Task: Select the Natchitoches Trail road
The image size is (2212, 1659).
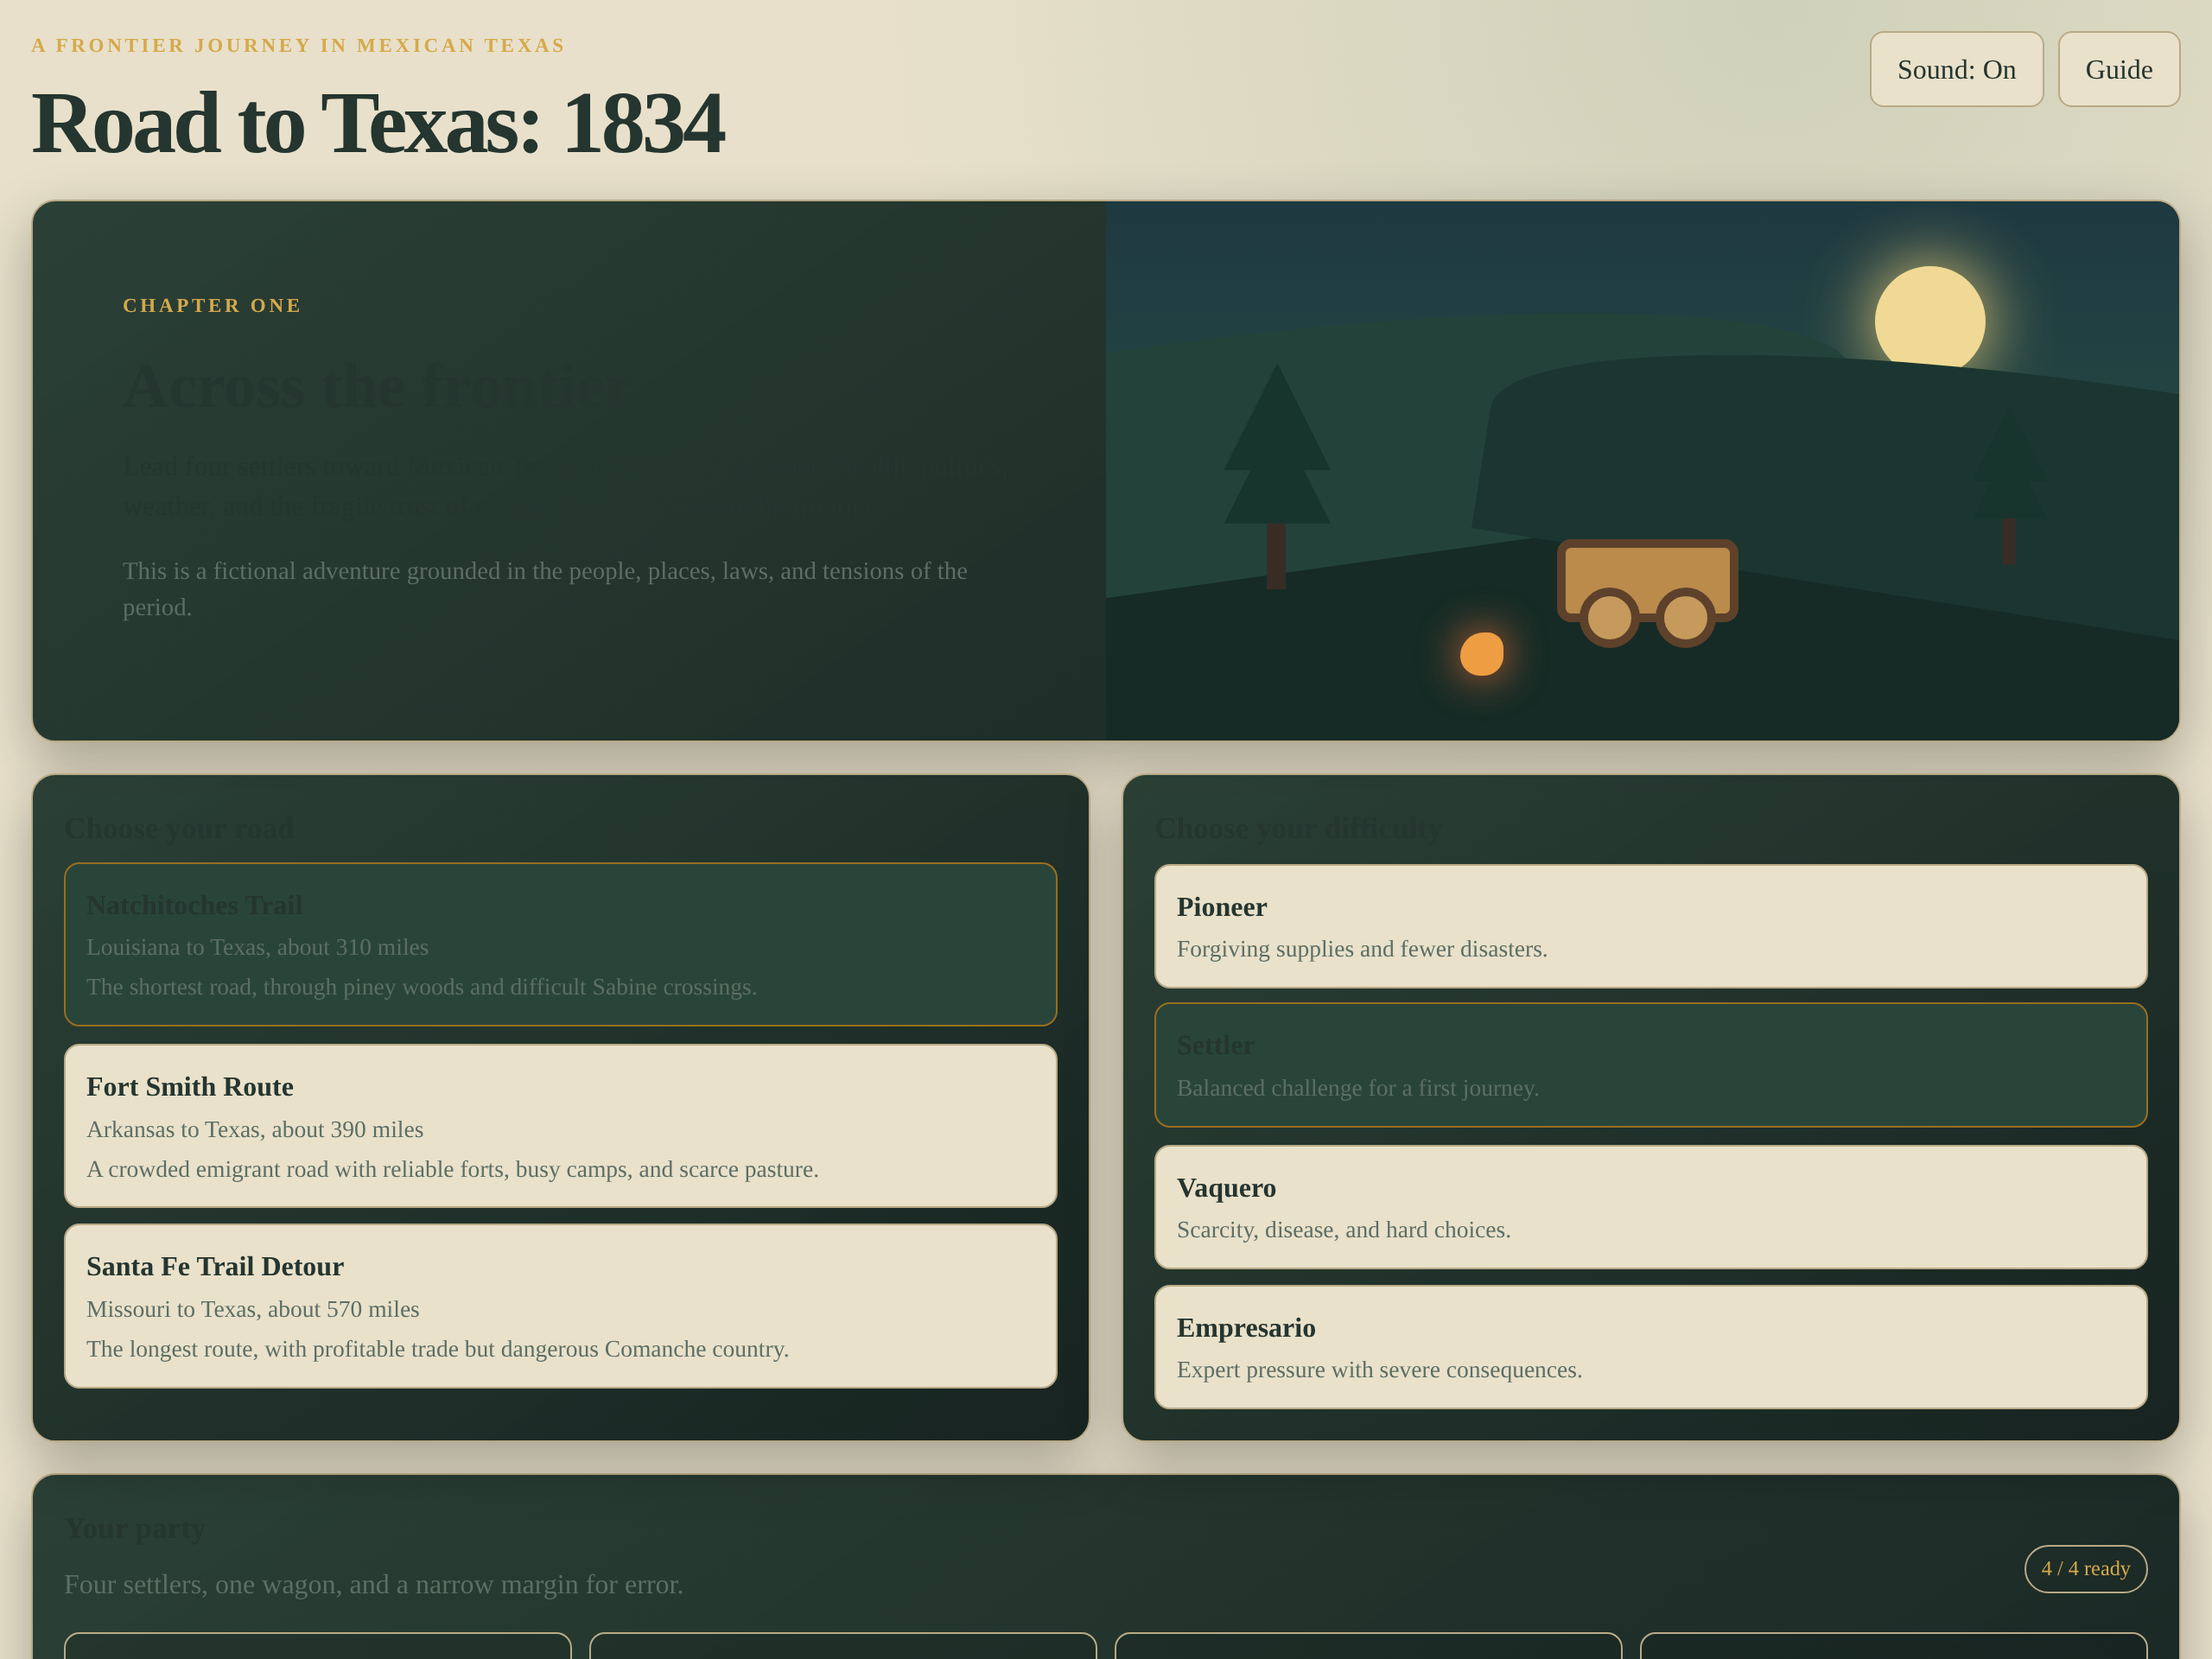Action: coord(560,944)
